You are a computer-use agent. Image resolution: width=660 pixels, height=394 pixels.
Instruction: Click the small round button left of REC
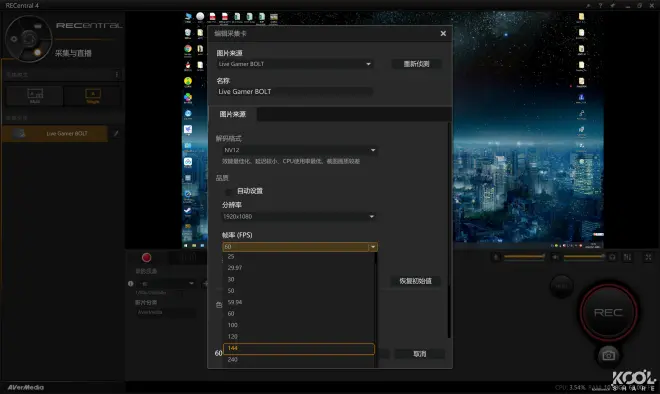tap(562, 286)
